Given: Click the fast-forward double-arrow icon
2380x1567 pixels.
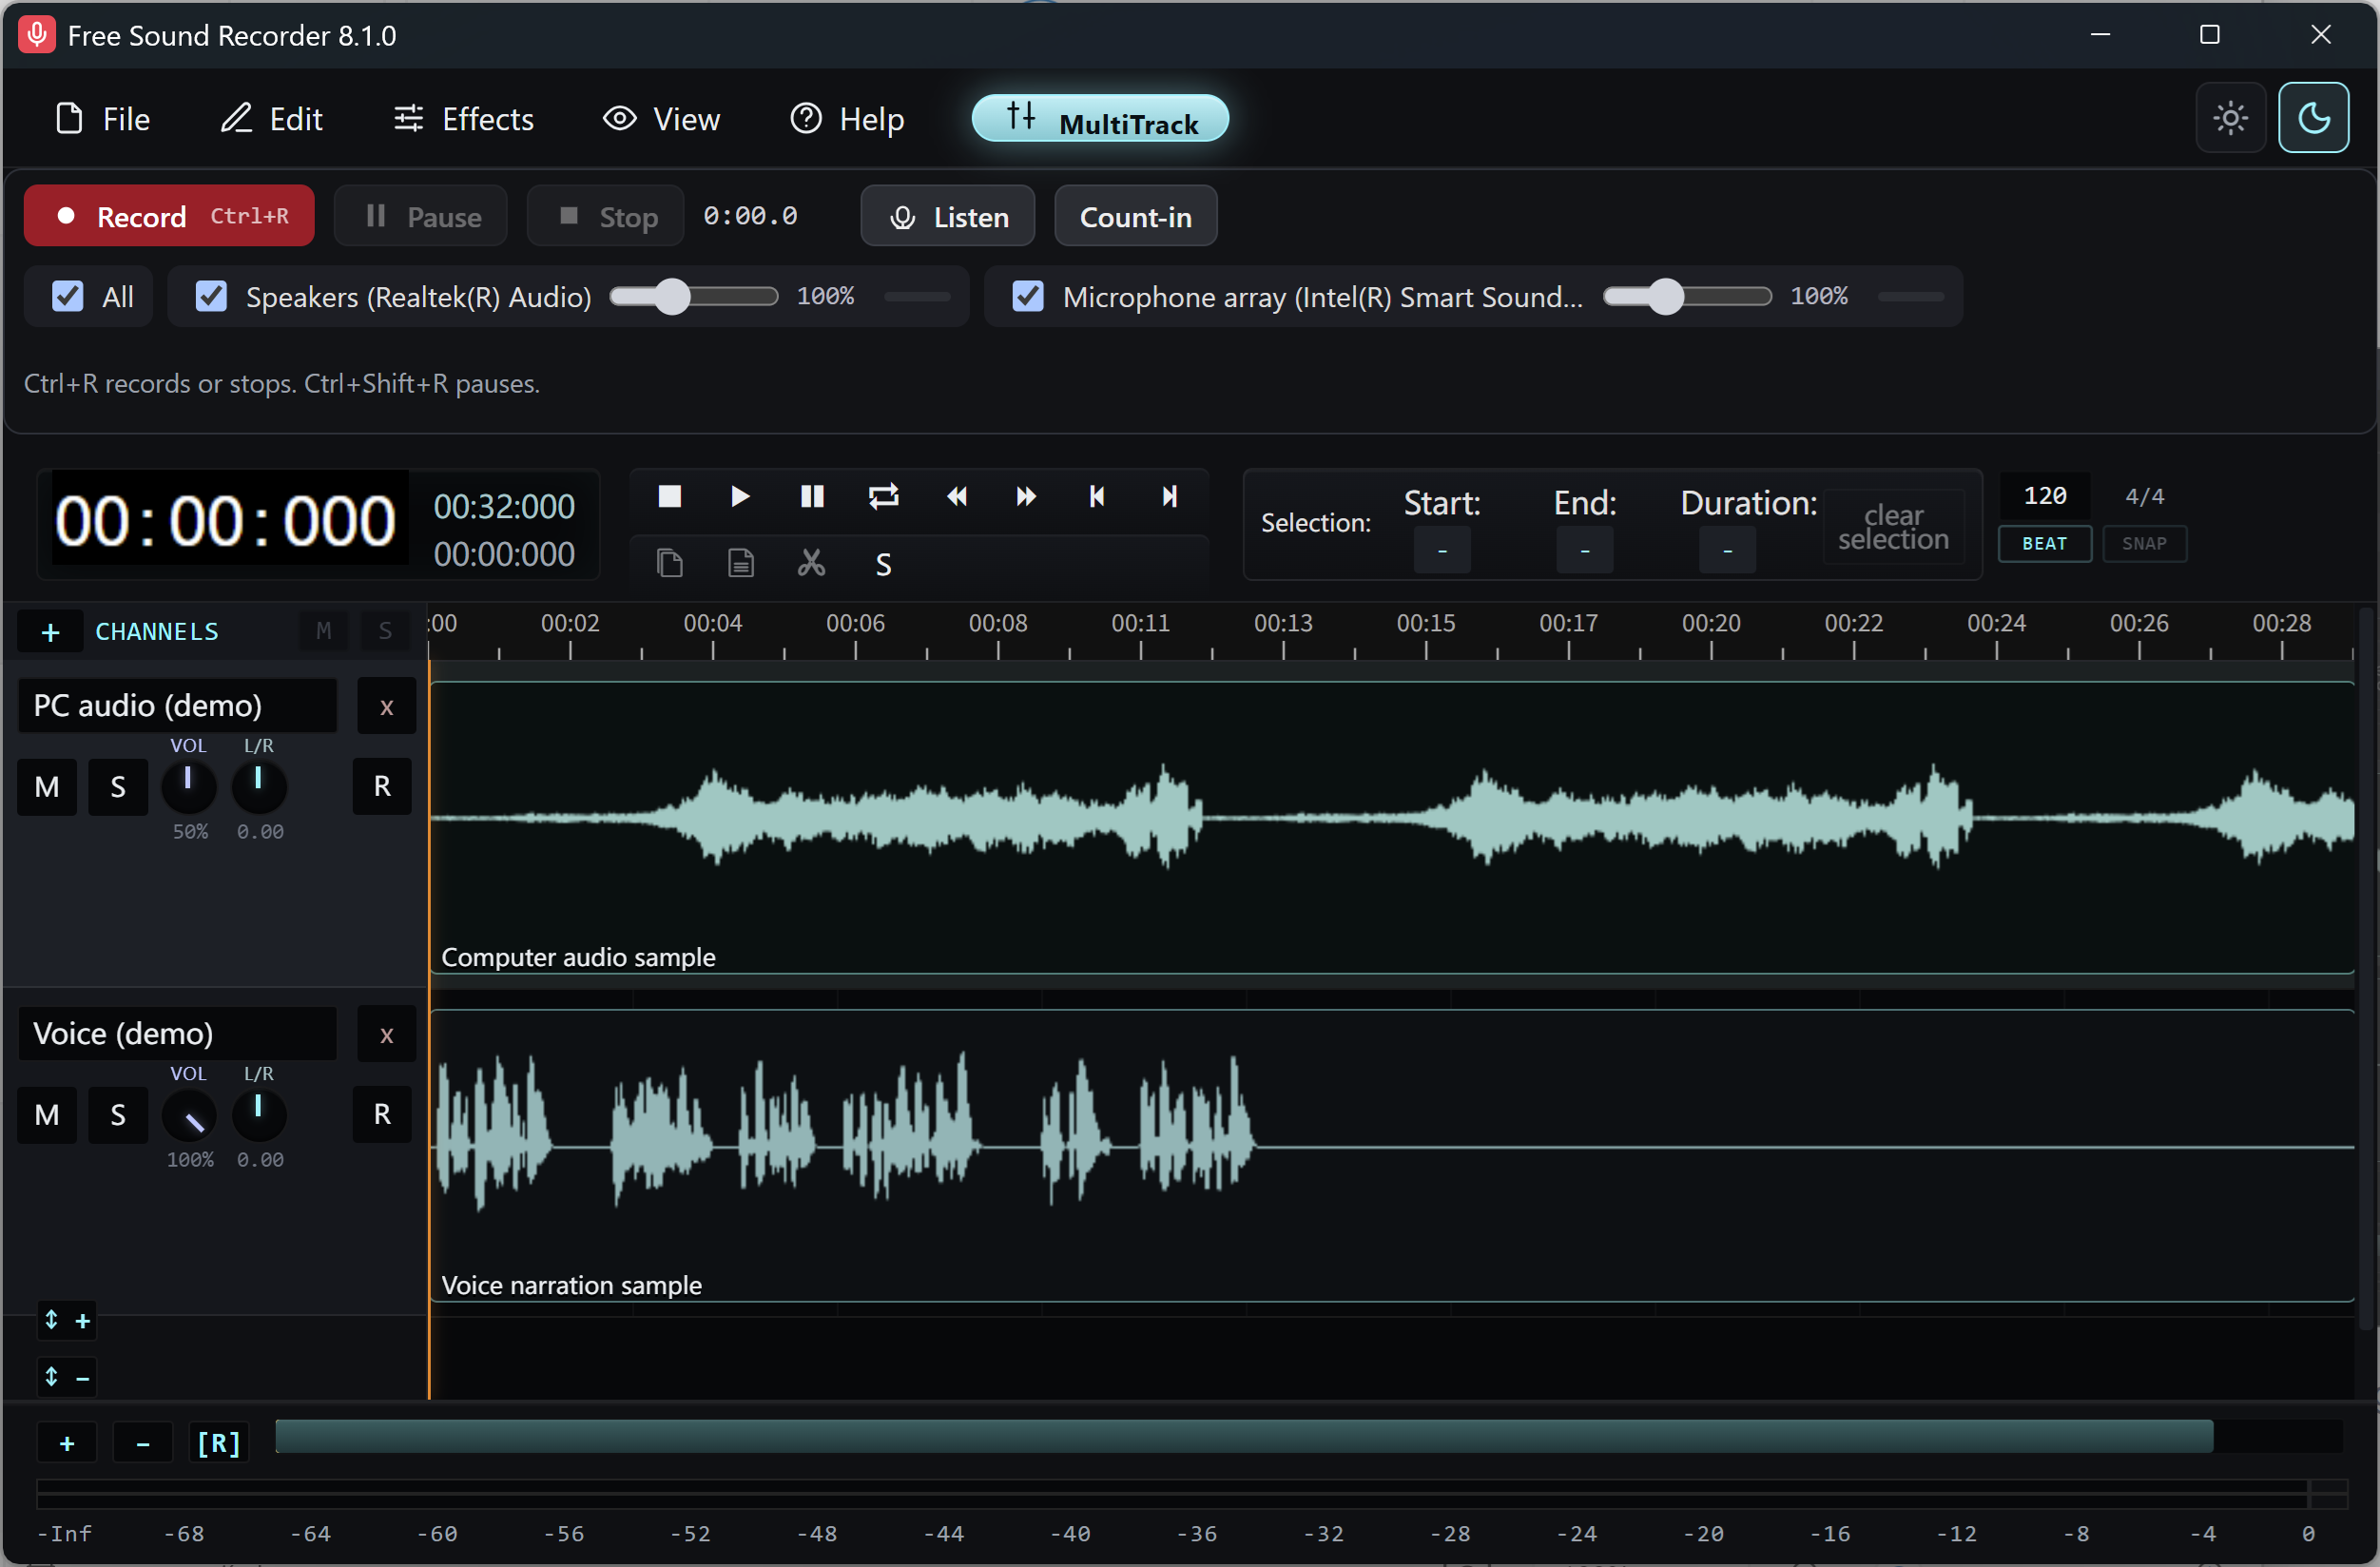Looking at the screenshot, I should (1026, 497).
